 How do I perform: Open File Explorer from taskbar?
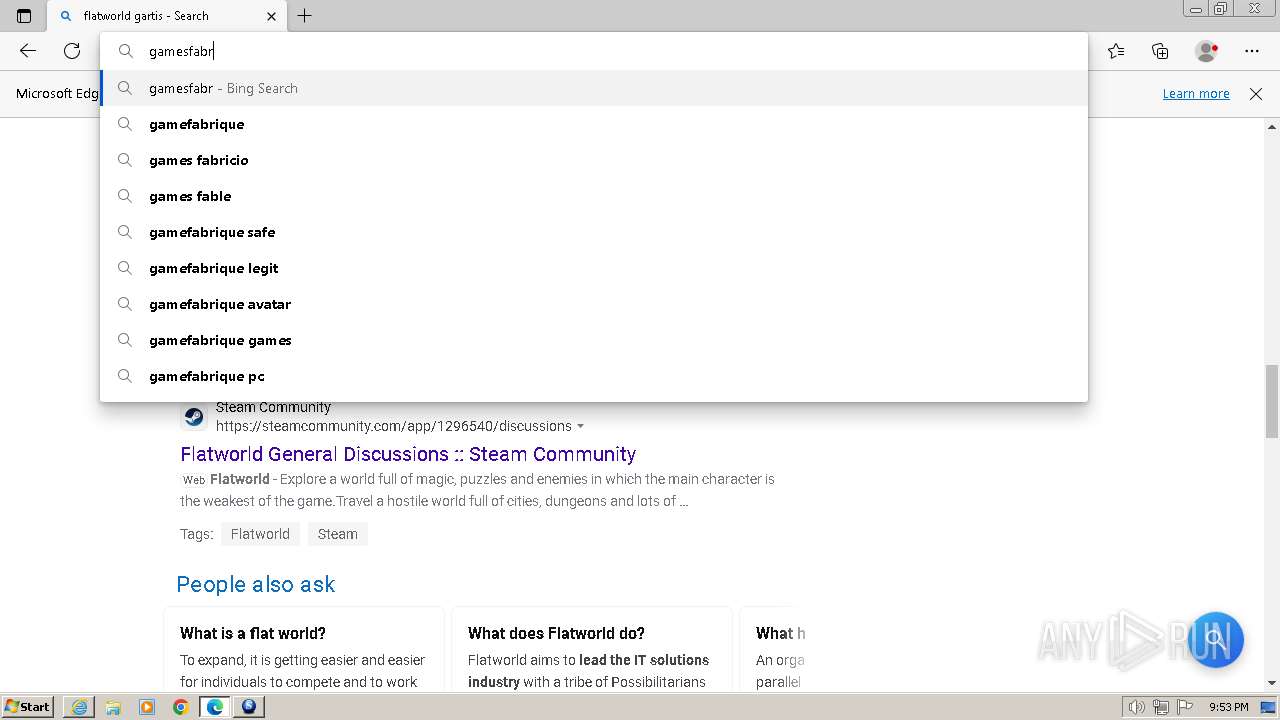pos(113,707)
